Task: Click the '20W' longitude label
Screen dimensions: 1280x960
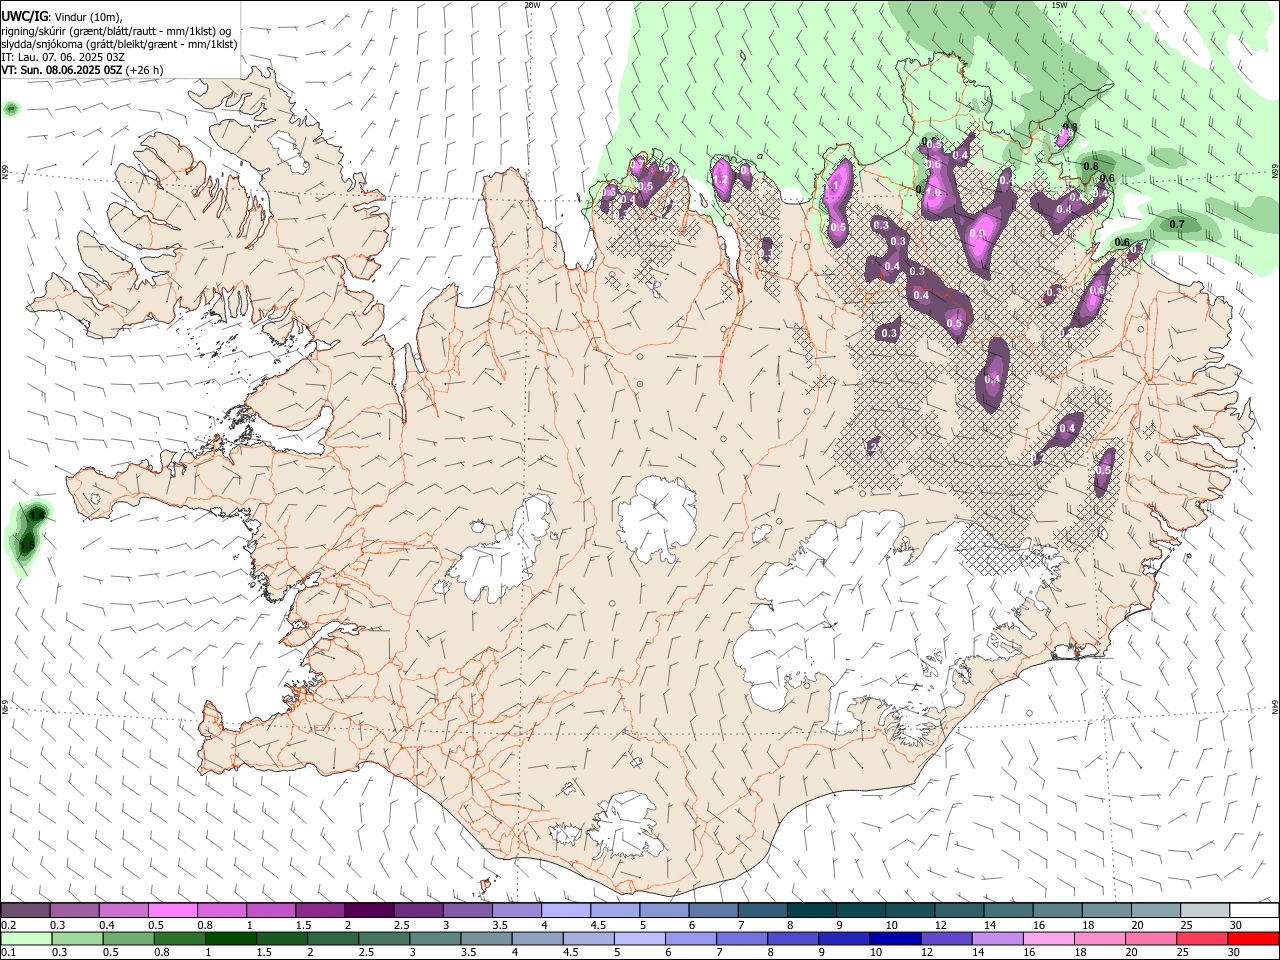Action: (532, 5)
